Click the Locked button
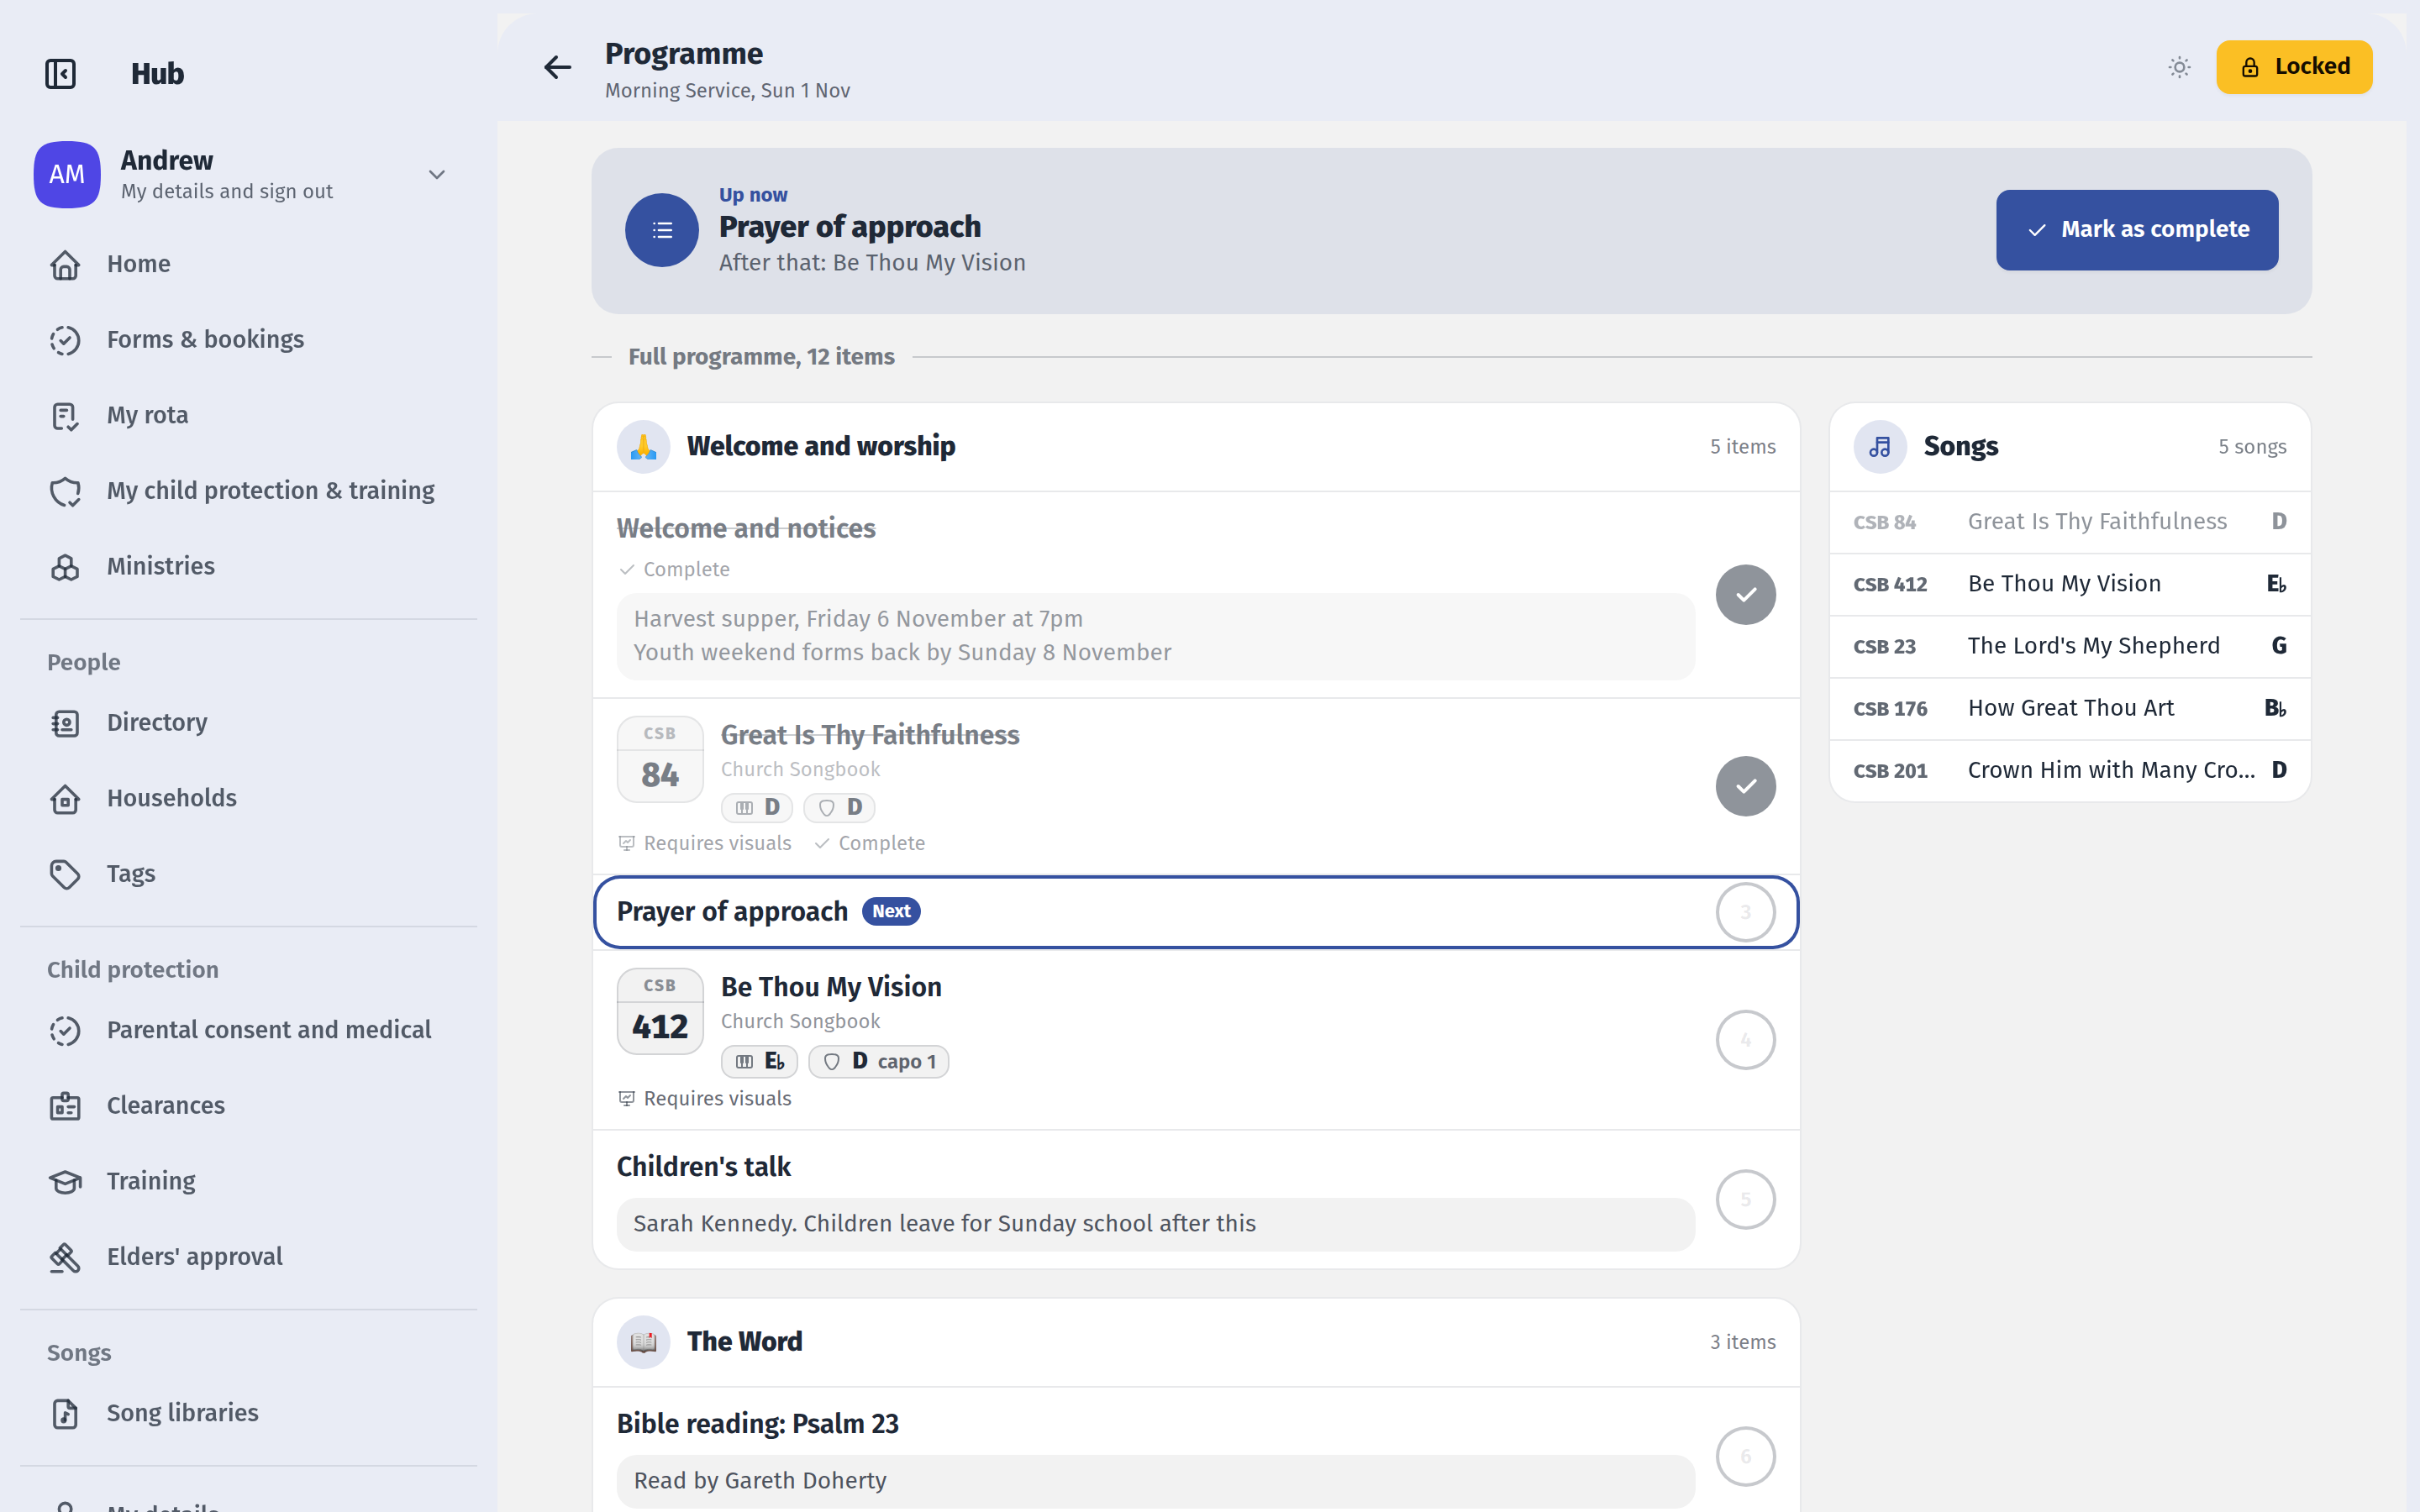The height and width of the screenshot is (1512, 2420). (2294, 67)
